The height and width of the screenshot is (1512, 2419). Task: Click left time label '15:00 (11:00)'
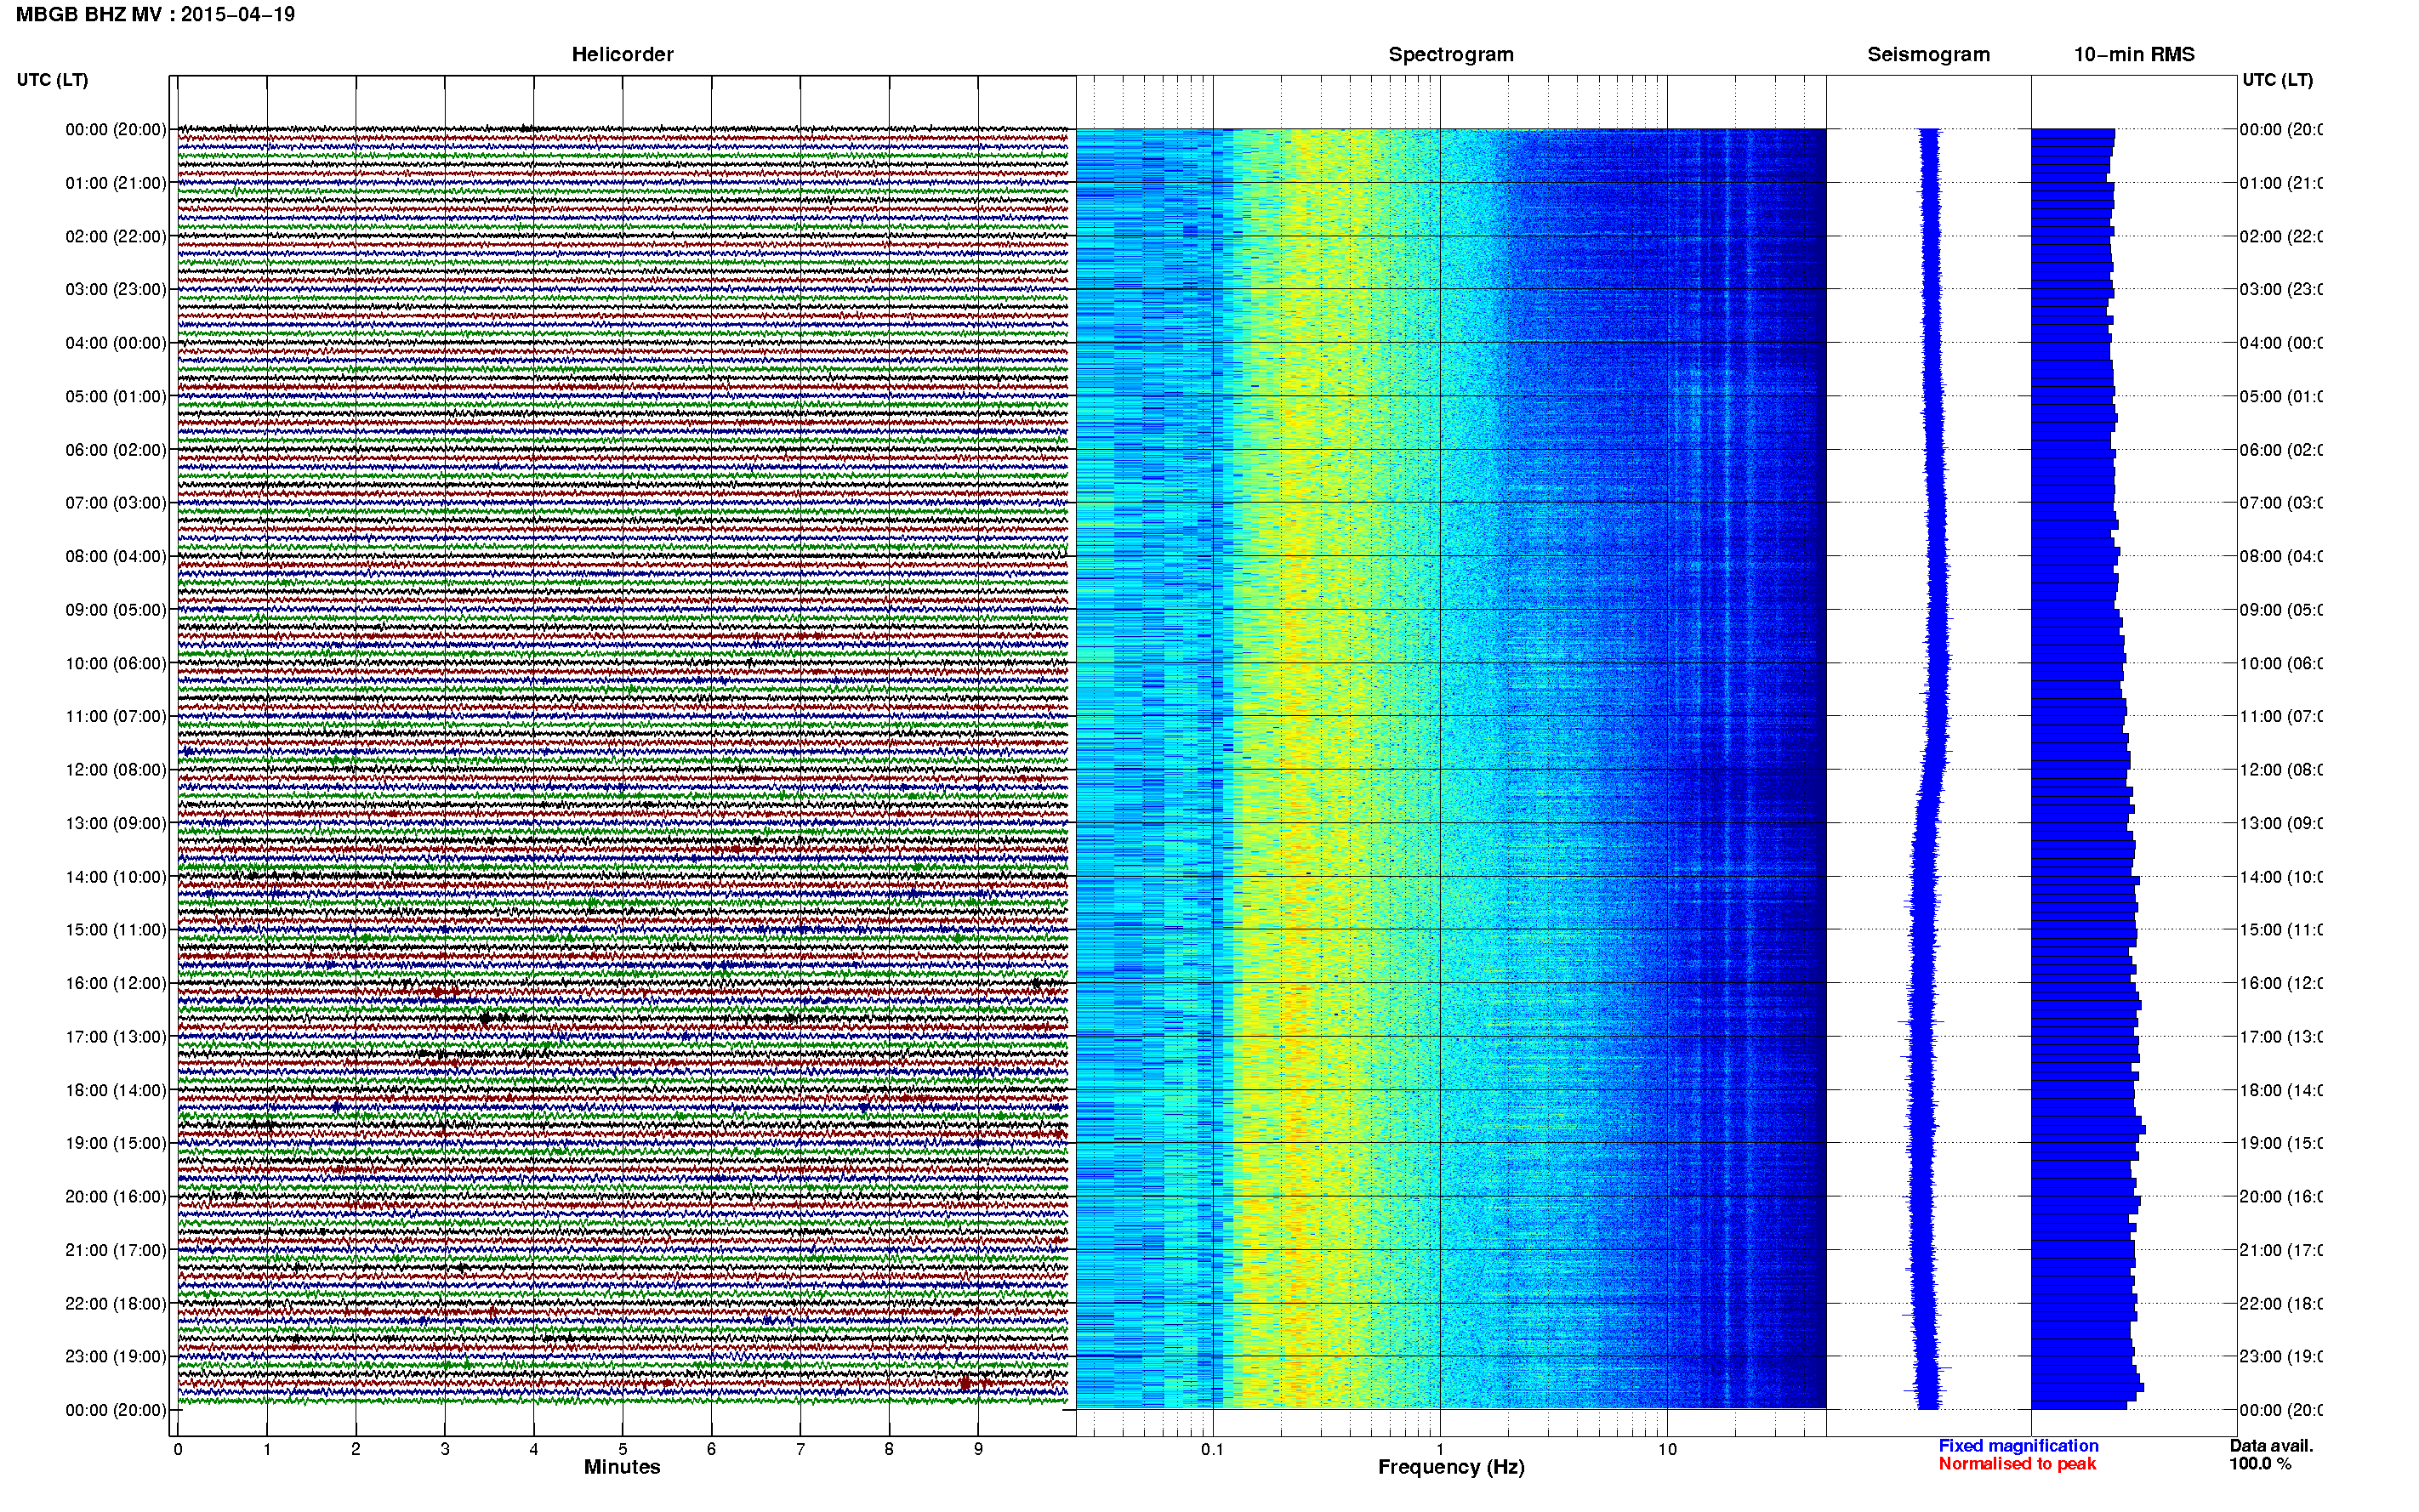116,930
